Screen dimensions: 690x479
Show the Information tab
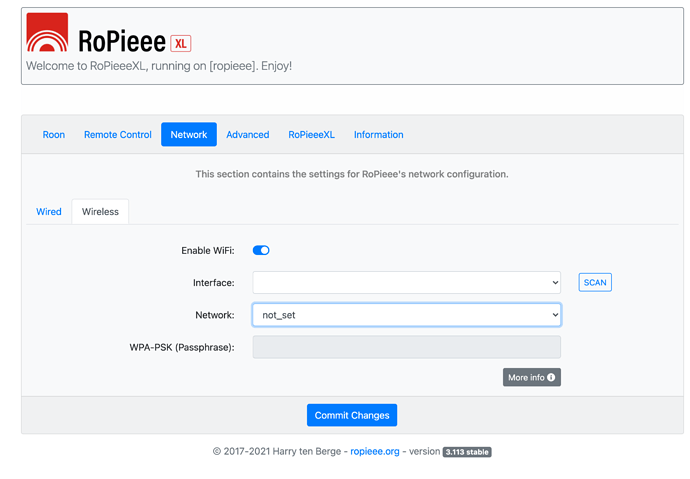[x=378, y=135]
